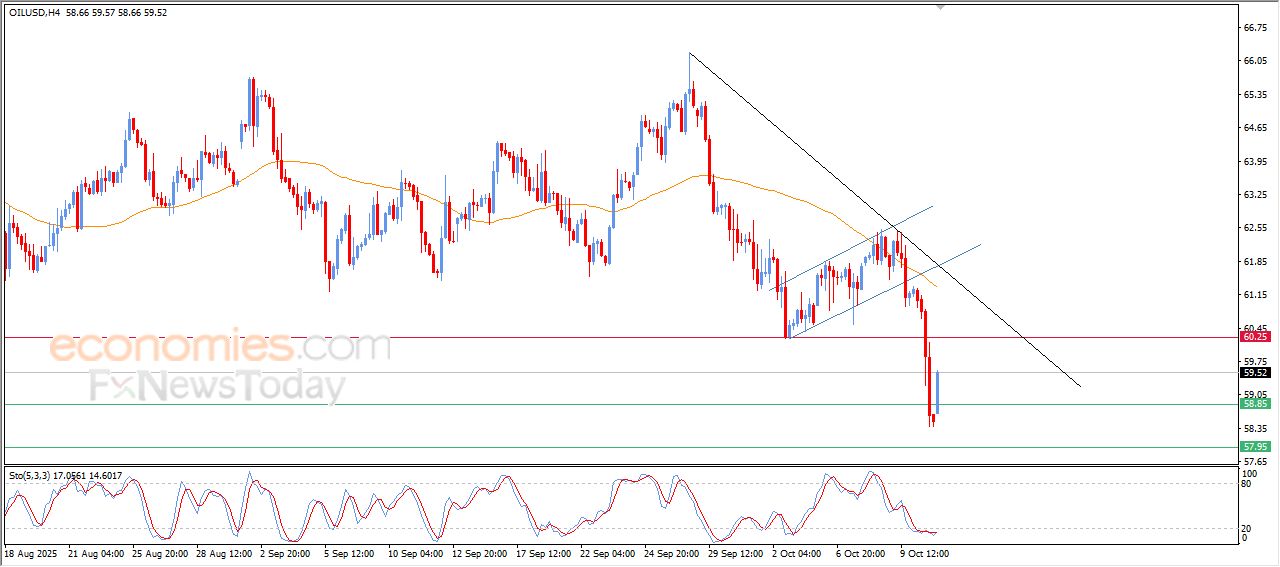Click the 63.25 price scale label
1280x567 pixels.
coord(1254,195)
